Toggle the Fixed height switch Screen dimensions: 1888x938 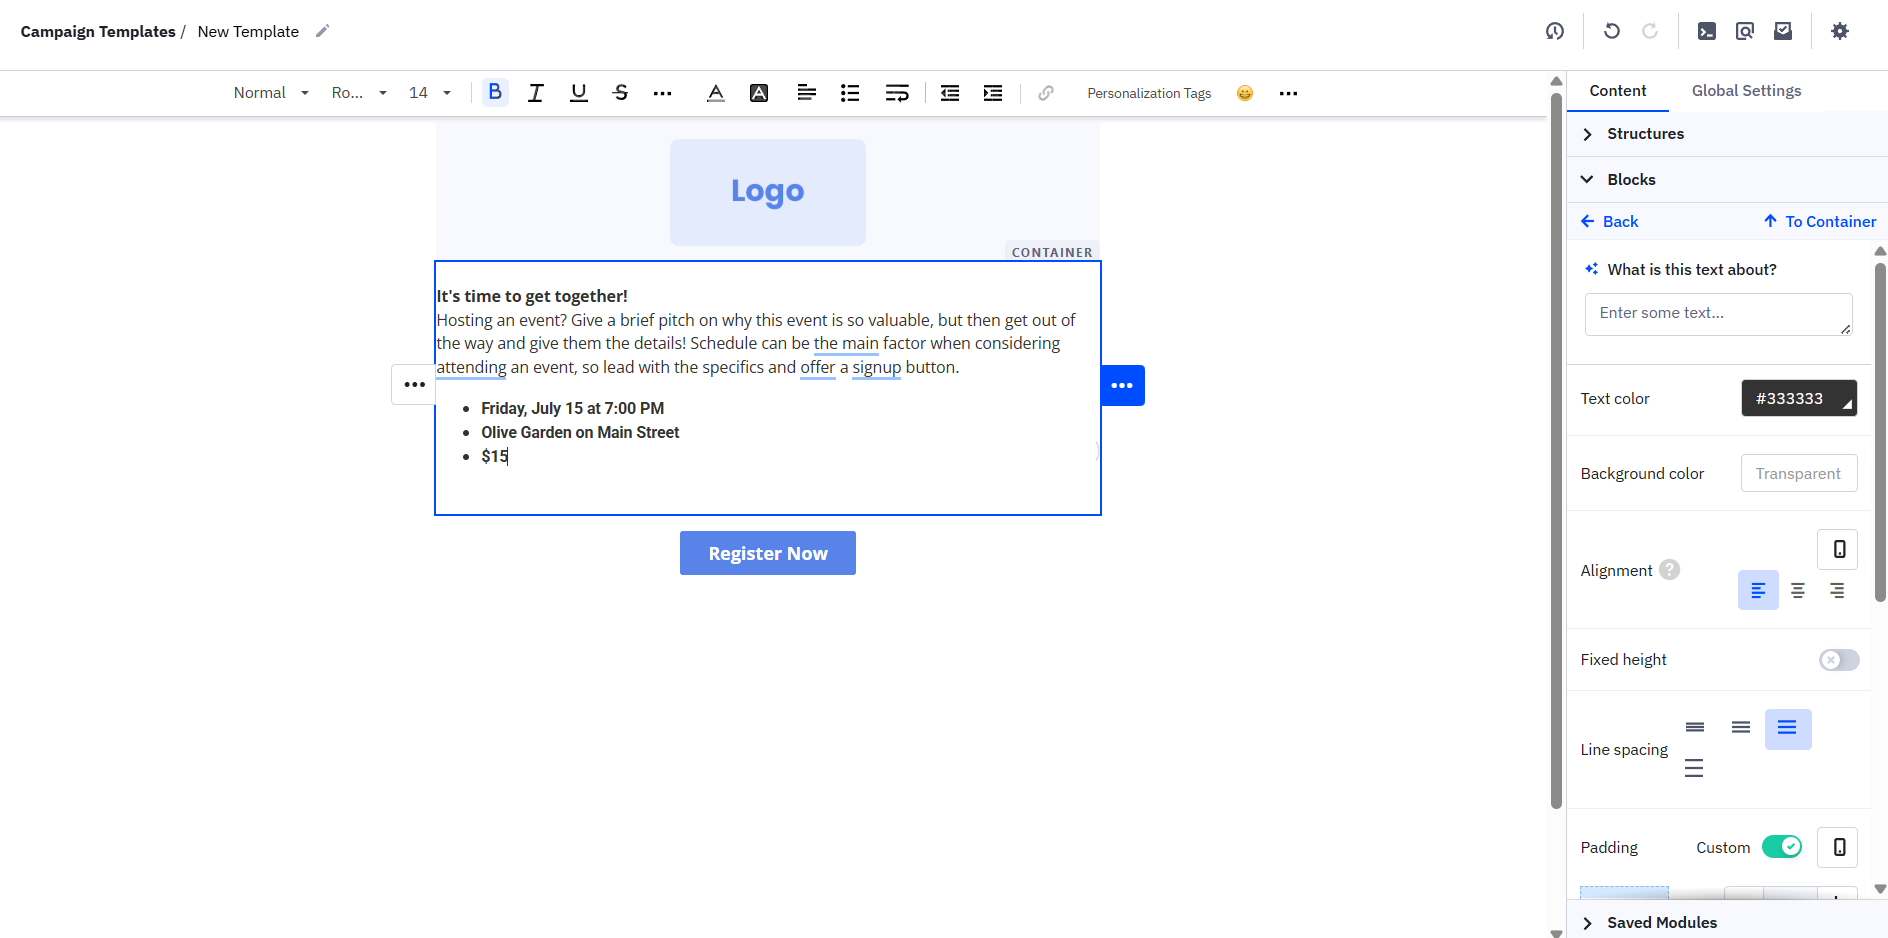point(1839,660)
